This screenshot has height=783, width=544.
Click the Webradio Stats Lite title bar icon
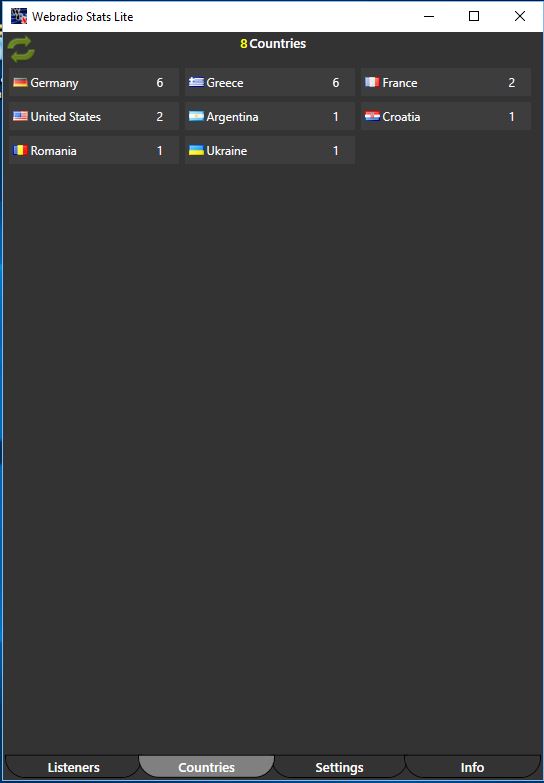(x=19, y=16)
